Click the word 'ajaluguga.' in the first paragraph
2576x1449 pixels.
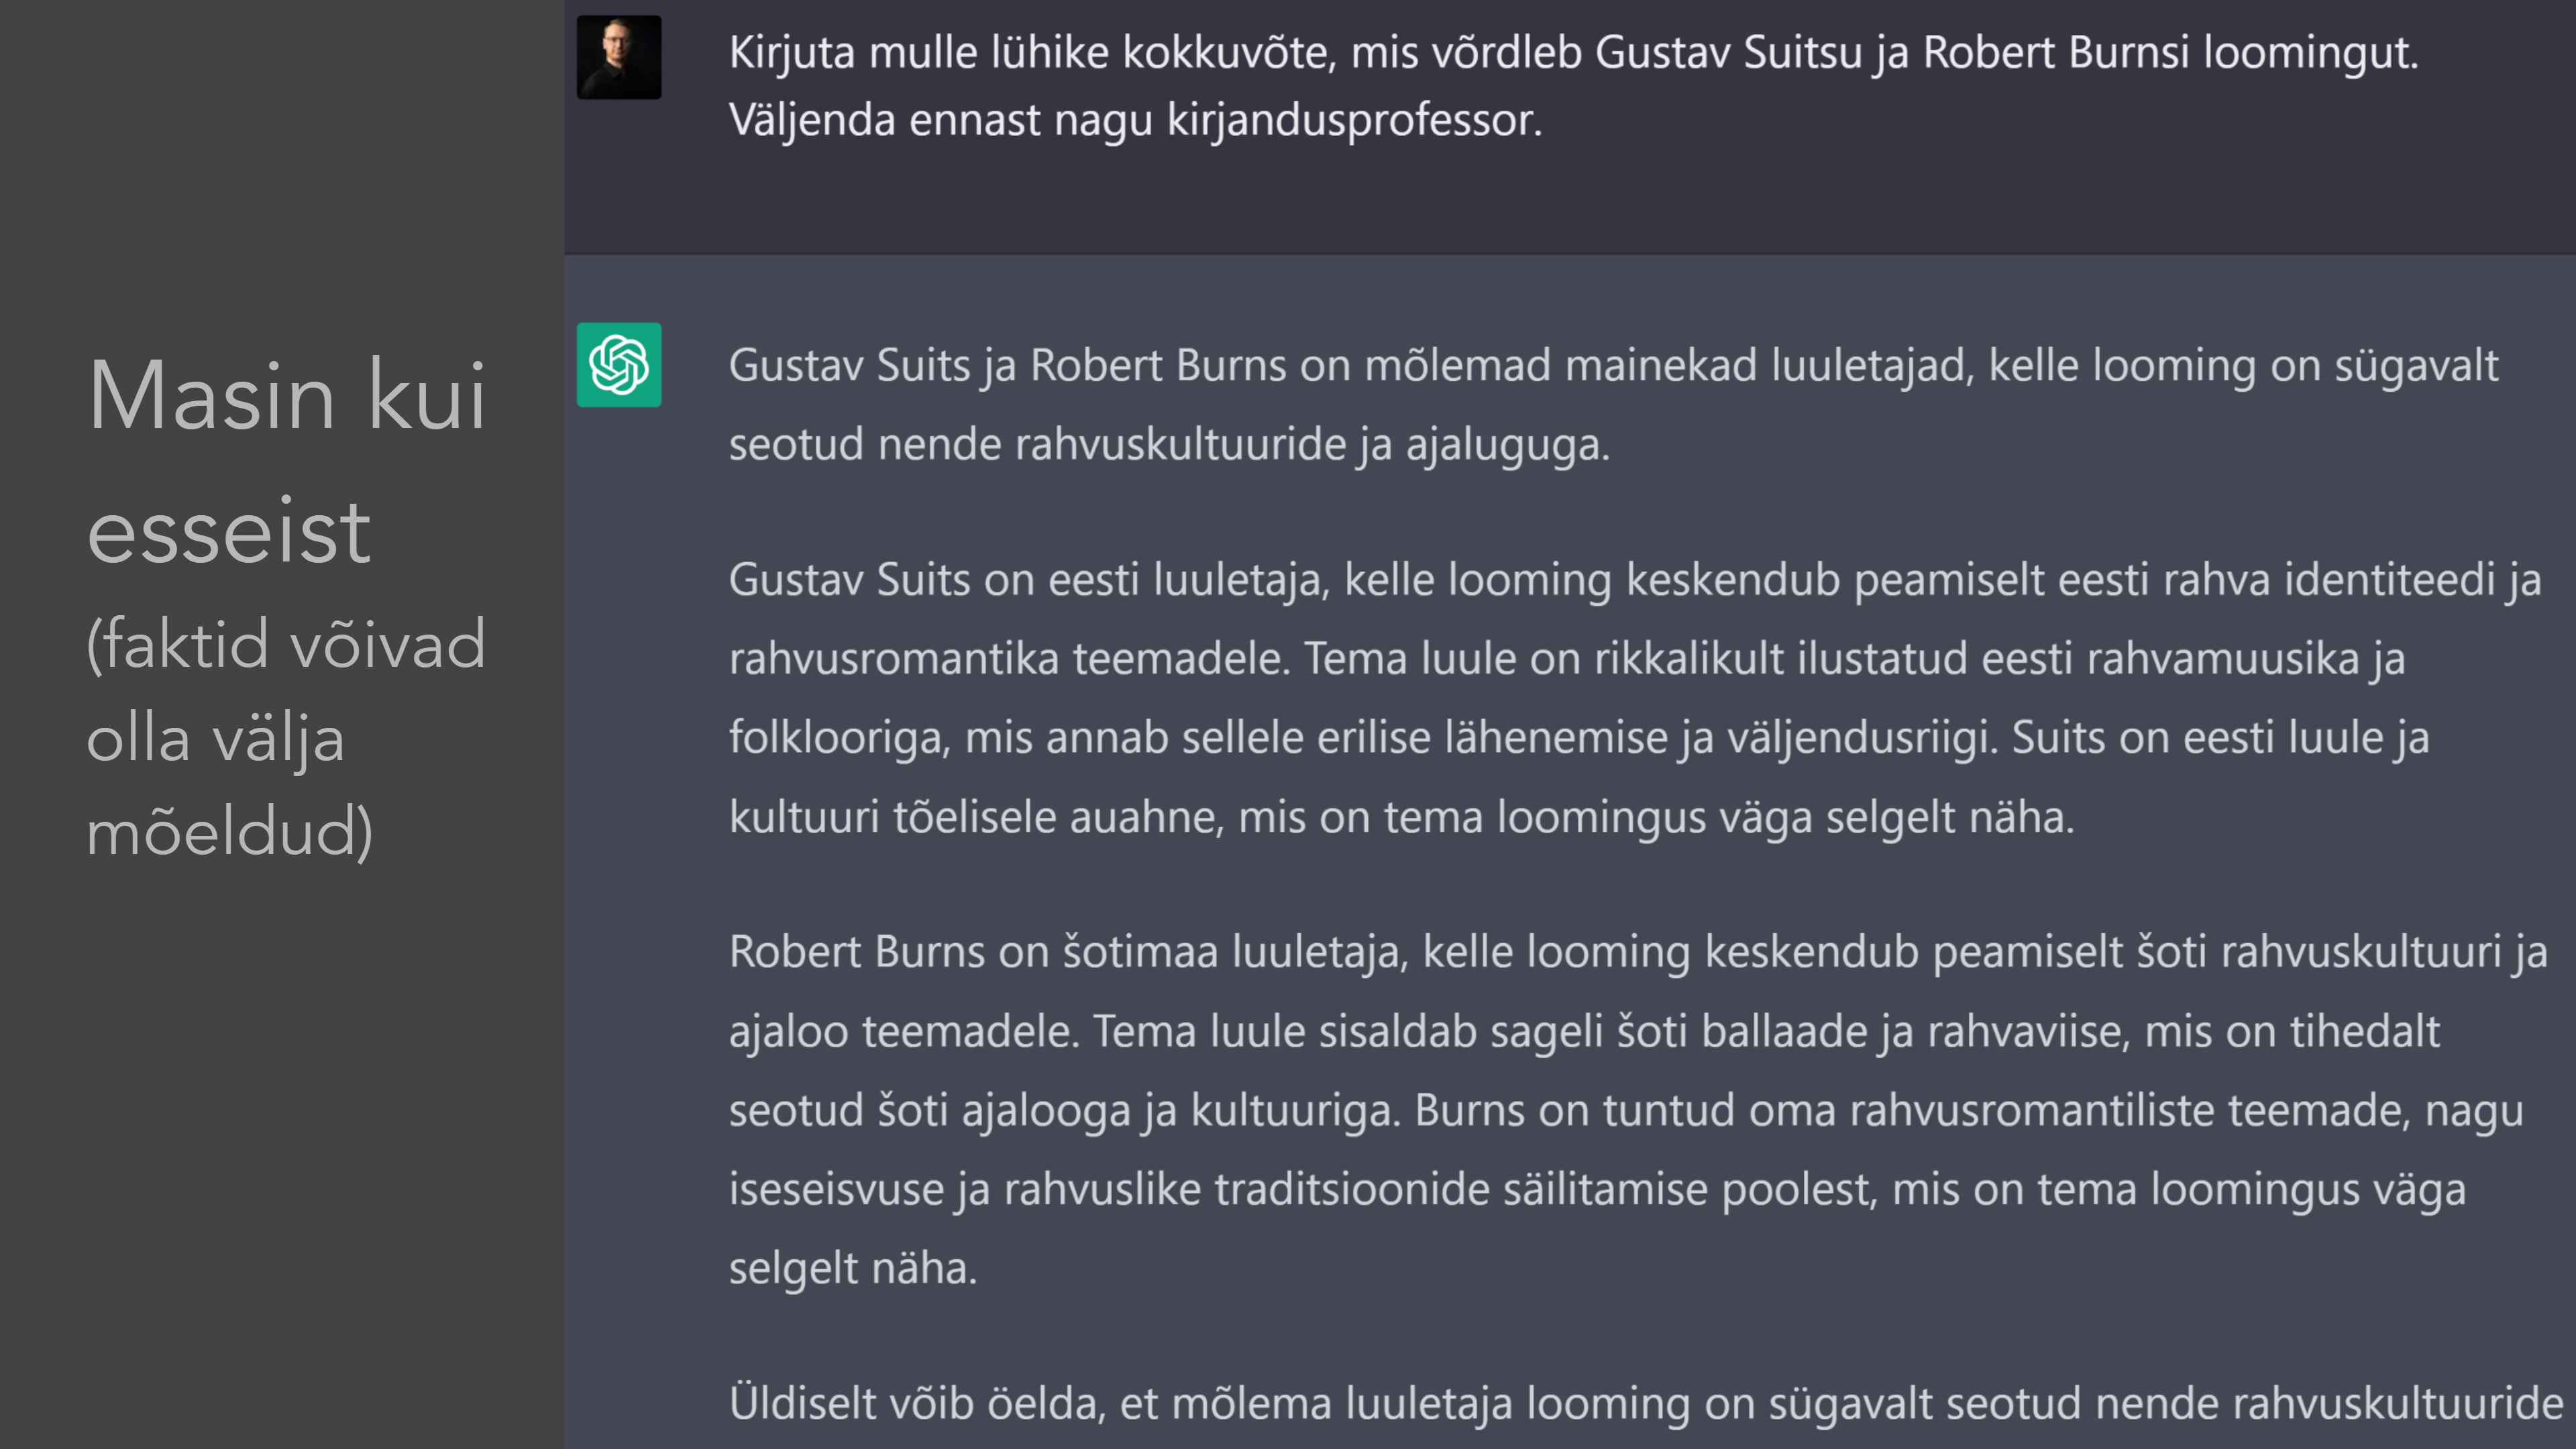tap(1508, 445)
